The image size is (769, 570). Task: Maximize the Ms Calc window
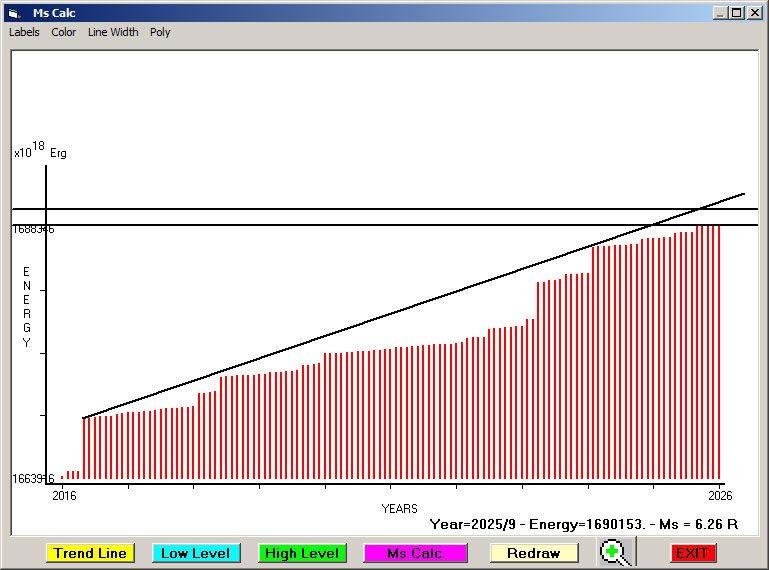pyautogui.click(x=737, y=13)
